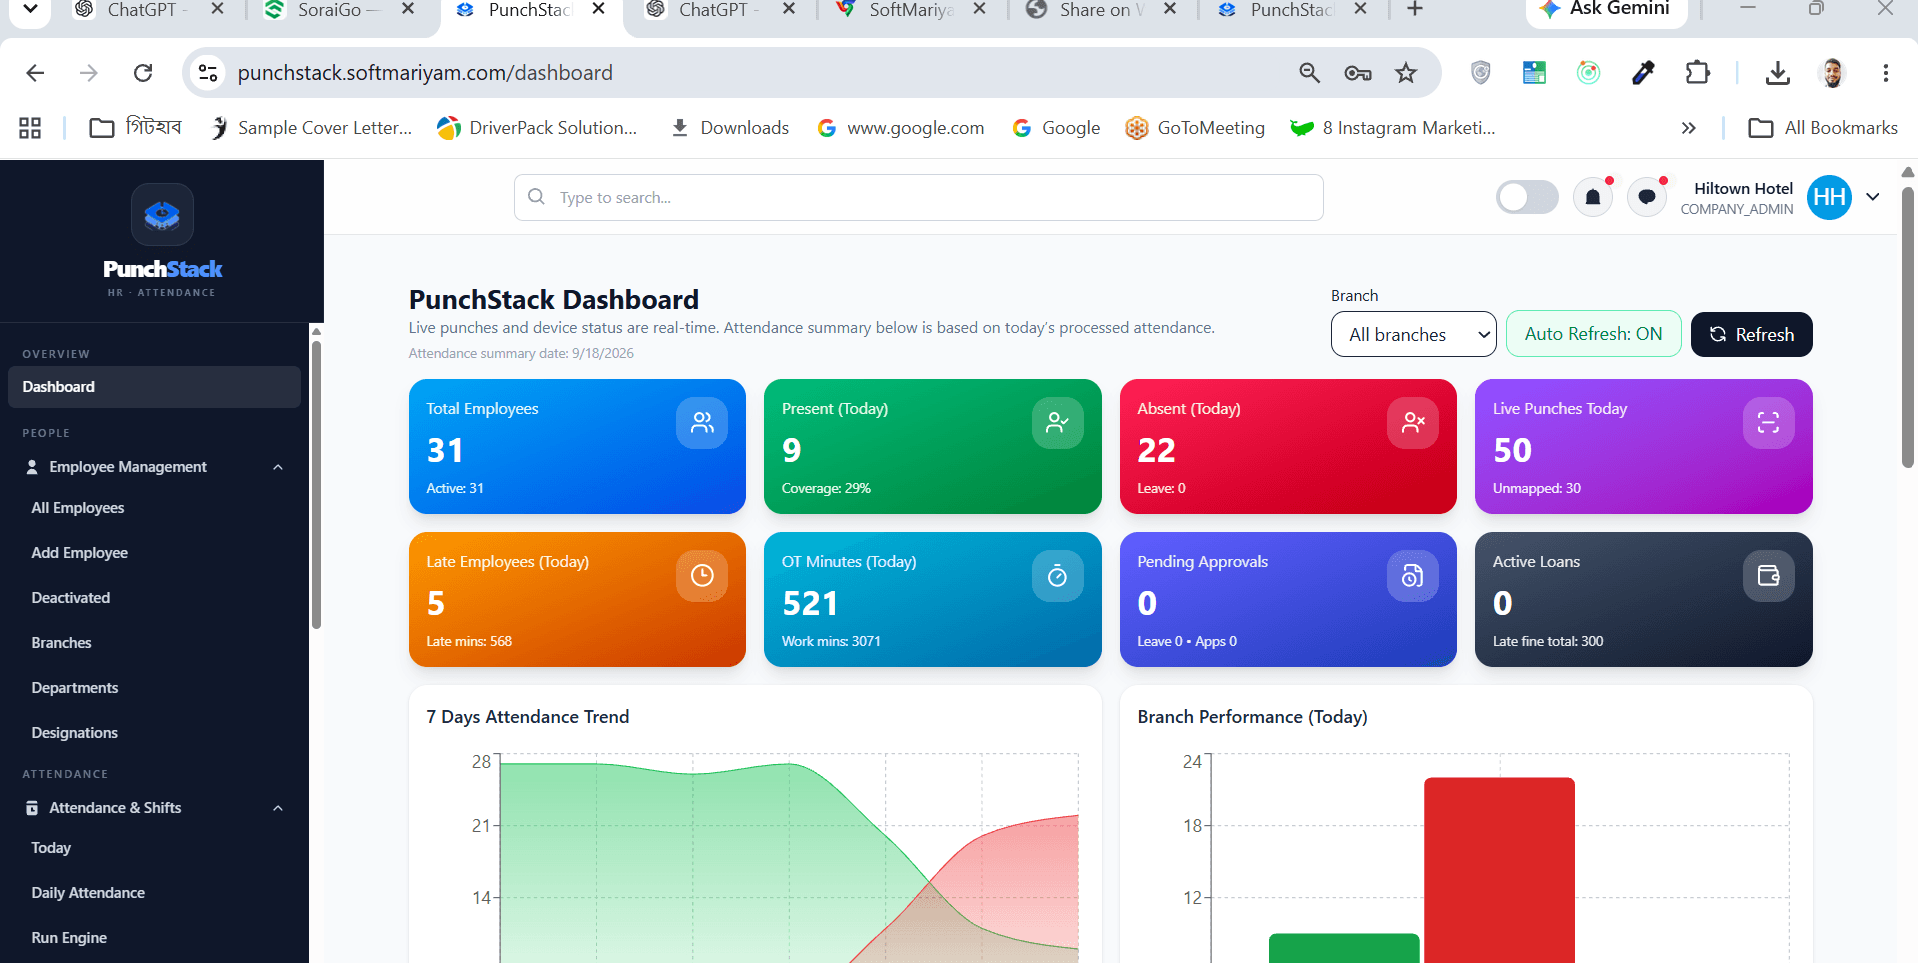
Task: Click the browser address bar URL
Action: tap(425, 73)
